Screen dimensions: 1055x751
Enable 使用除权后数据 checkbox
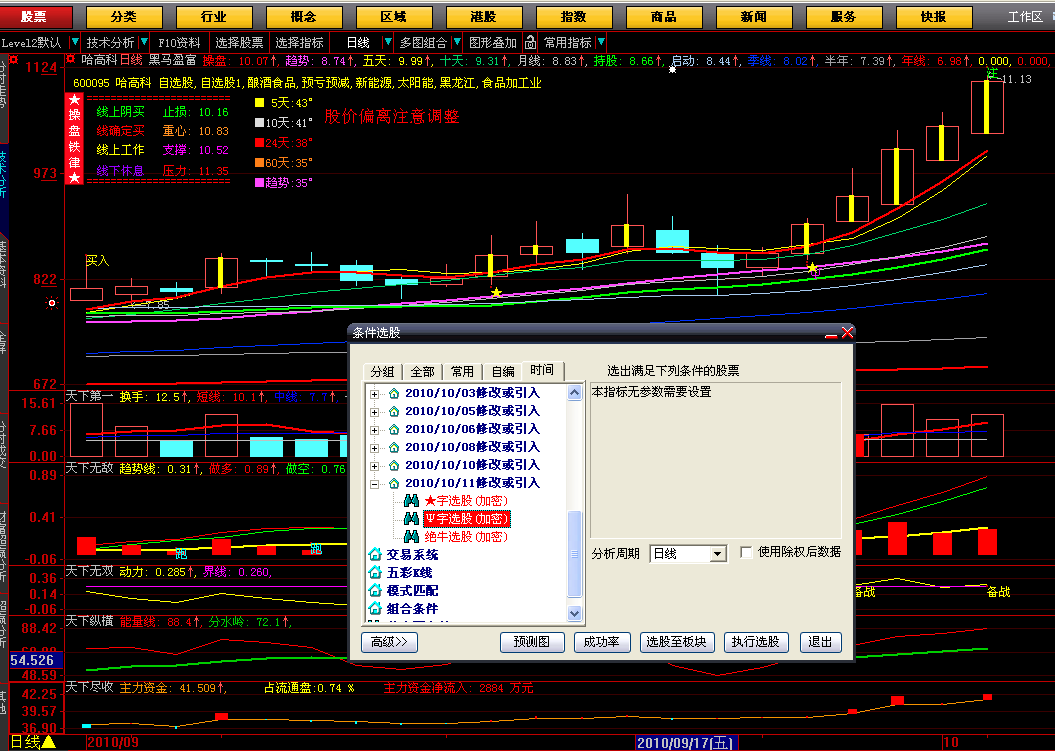point(746,552)
